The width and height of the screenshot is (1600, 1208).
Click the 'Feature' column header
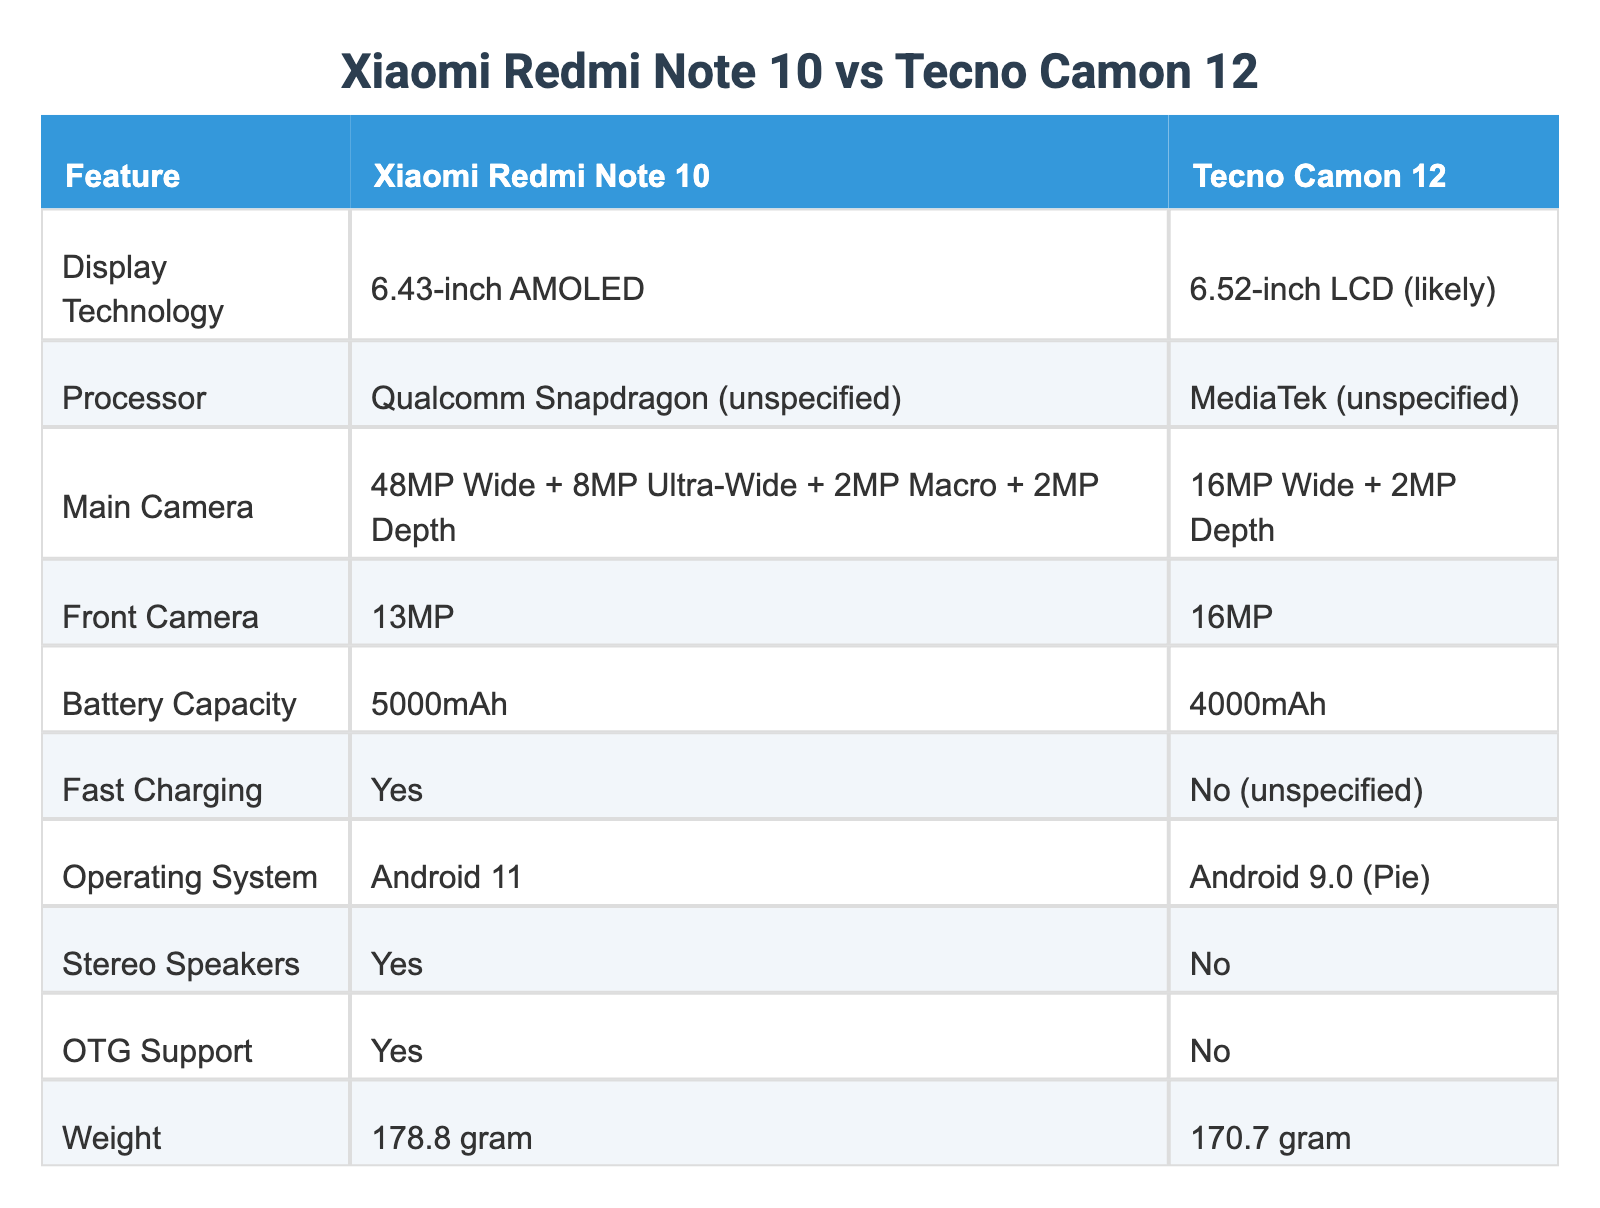tap(122, 176)
